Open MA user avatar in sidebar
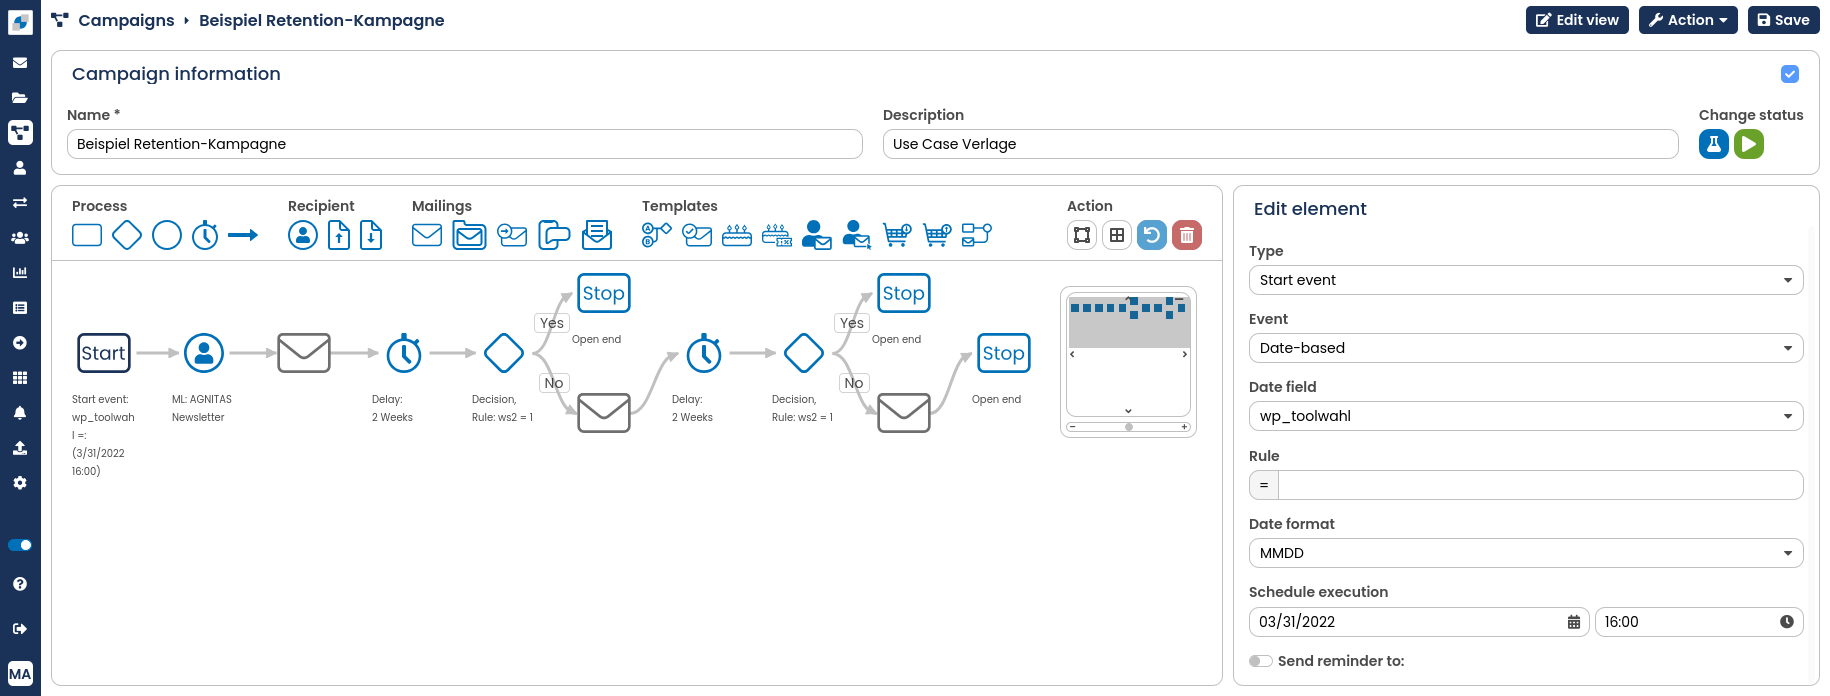 pyautogui.click(x=20, y=674)
